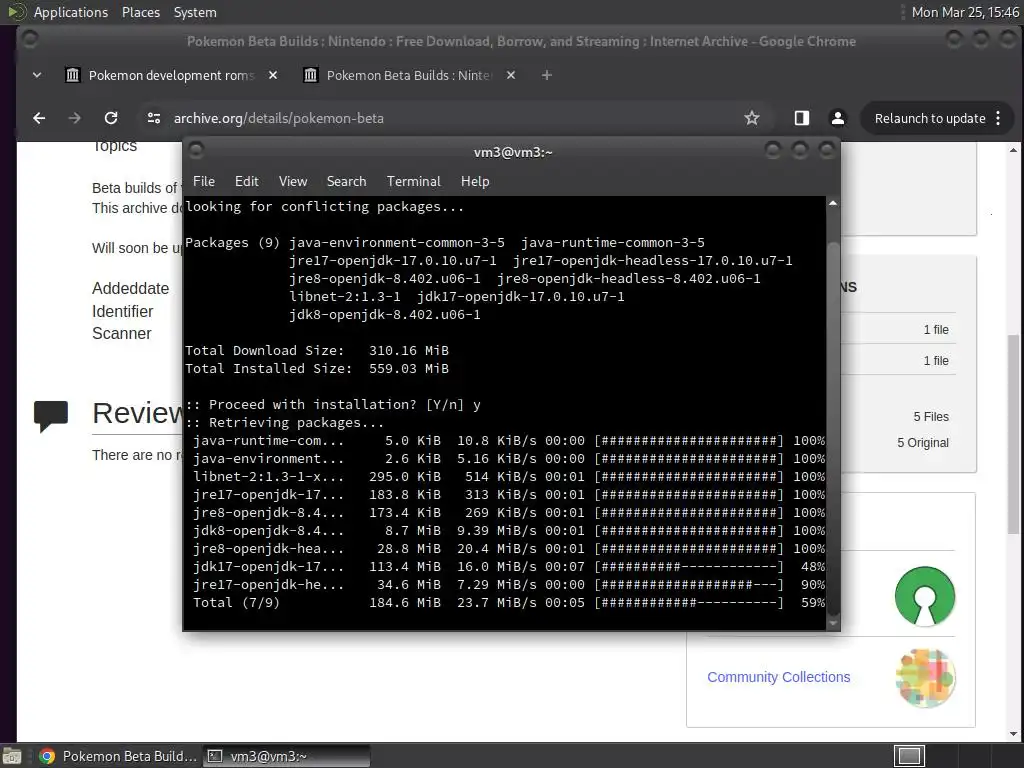The width and height of the screenshot is (1024, 768).
Task: Open terminal Search menu
Action: point(346,182)
